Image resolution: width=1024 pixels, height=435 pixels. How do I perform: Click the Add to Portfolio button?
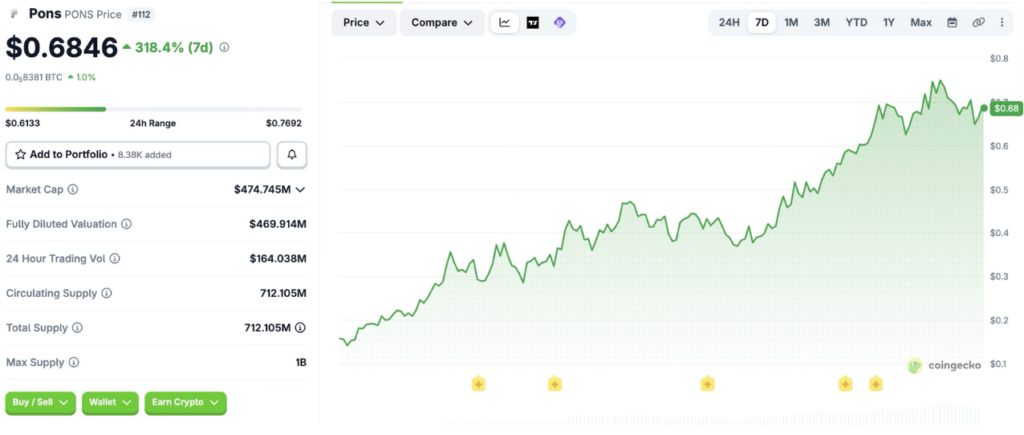point(138,155)
